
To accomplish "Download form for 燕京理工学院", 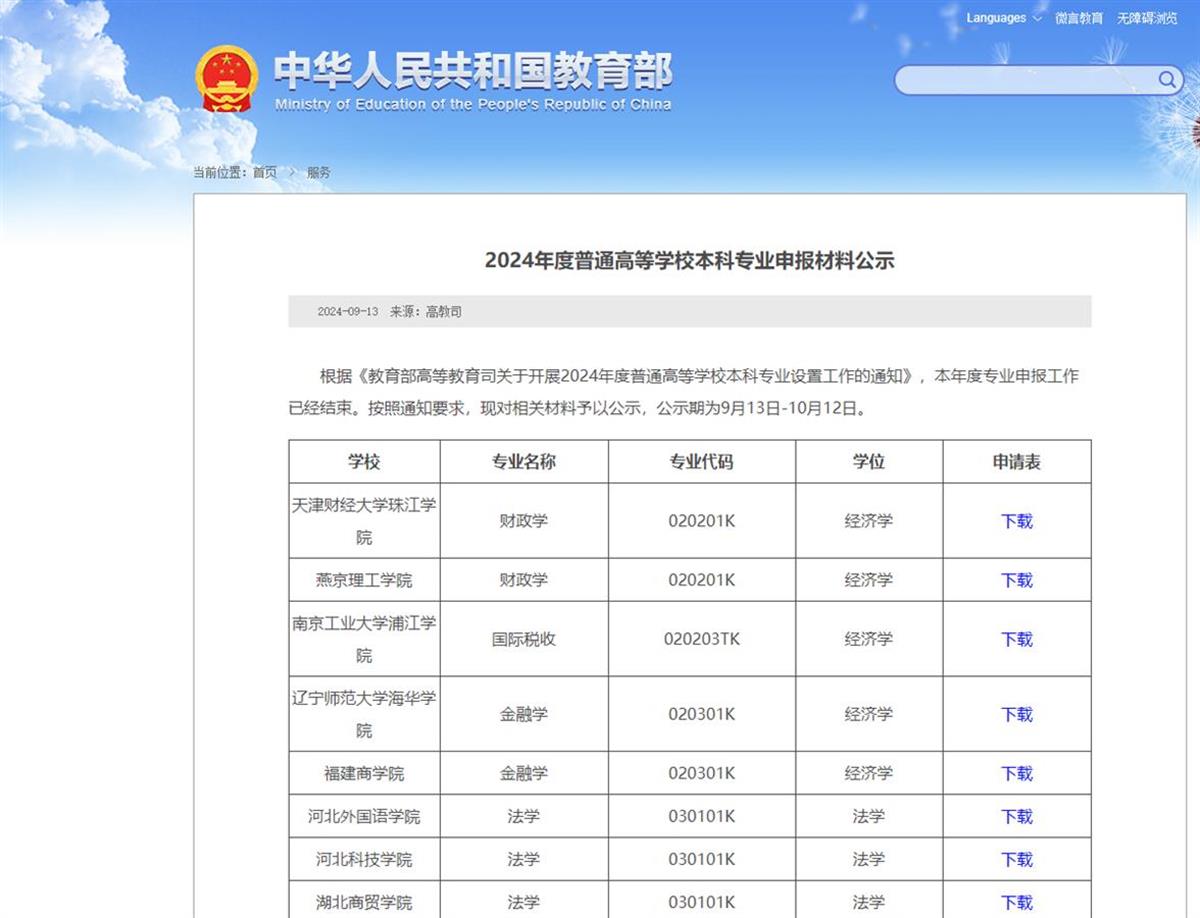I will click(x=1017, y=580).
